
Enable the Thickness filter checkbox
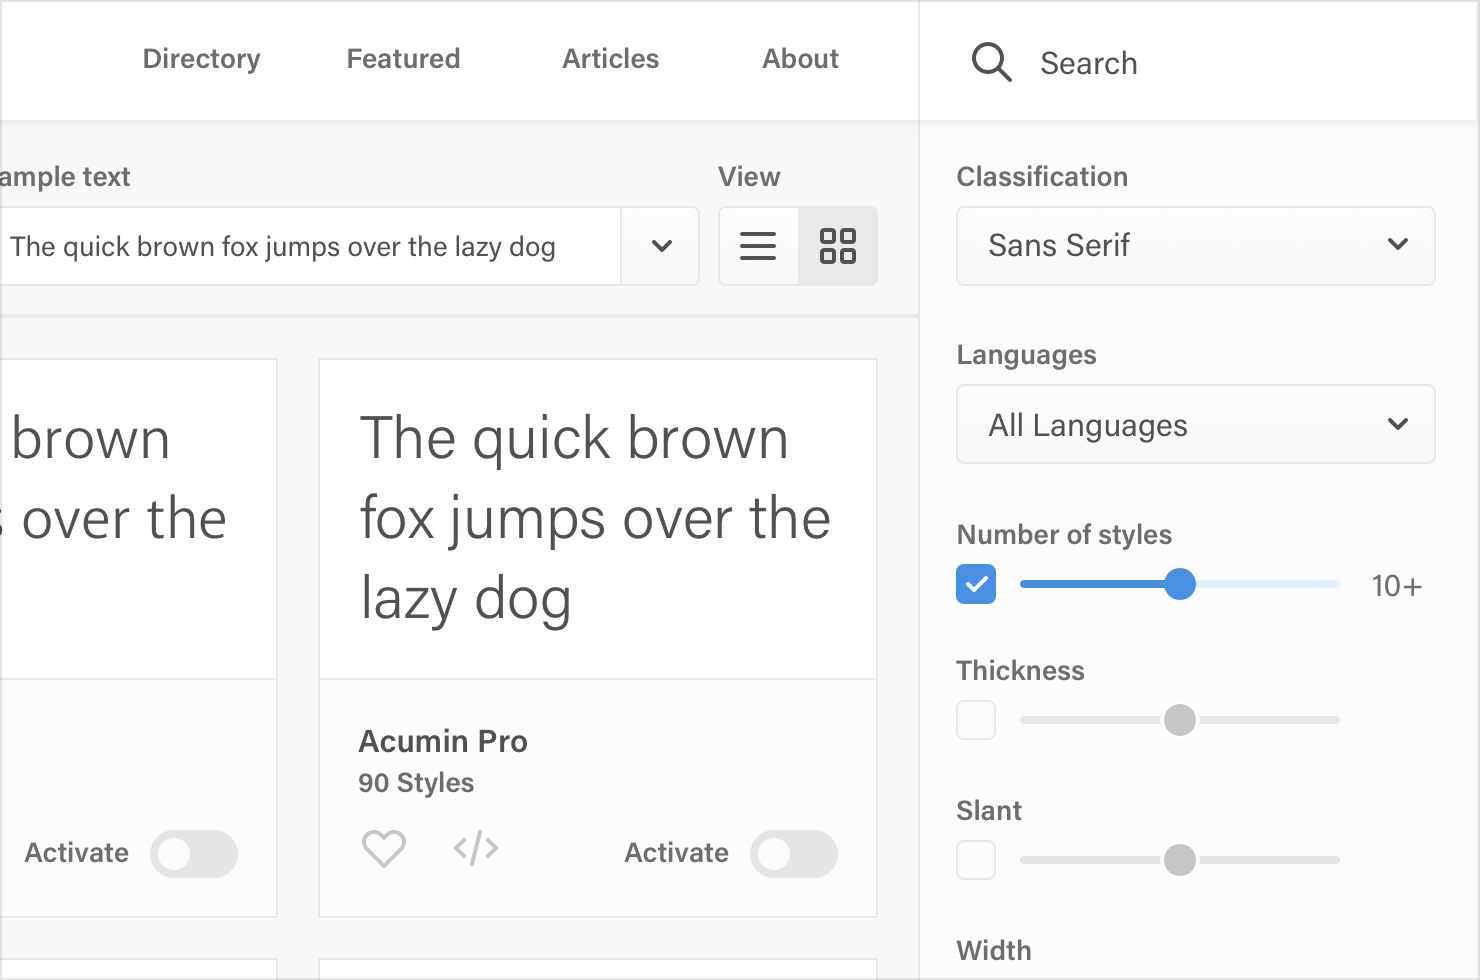(x=976, y=720)
